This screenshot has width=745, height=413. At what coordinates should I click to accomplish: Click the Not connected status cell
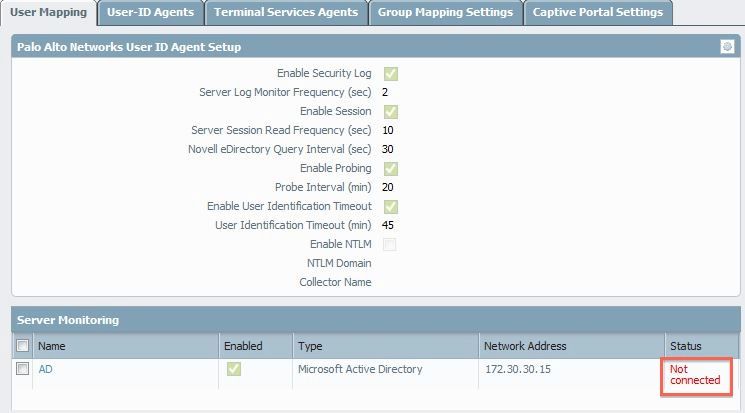click(695, 374)
